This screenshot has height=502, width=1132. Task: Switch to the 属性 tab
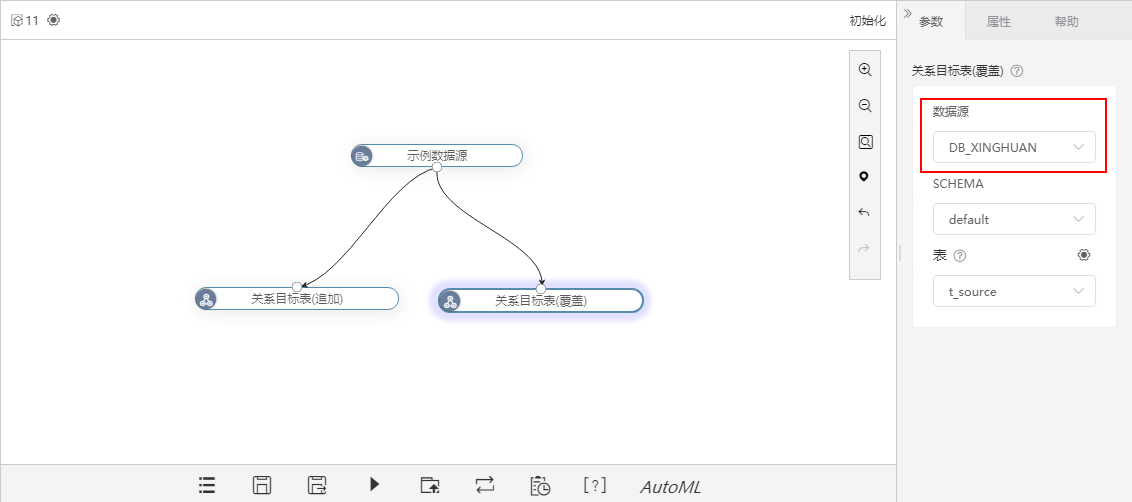click(x=998, y=22)
